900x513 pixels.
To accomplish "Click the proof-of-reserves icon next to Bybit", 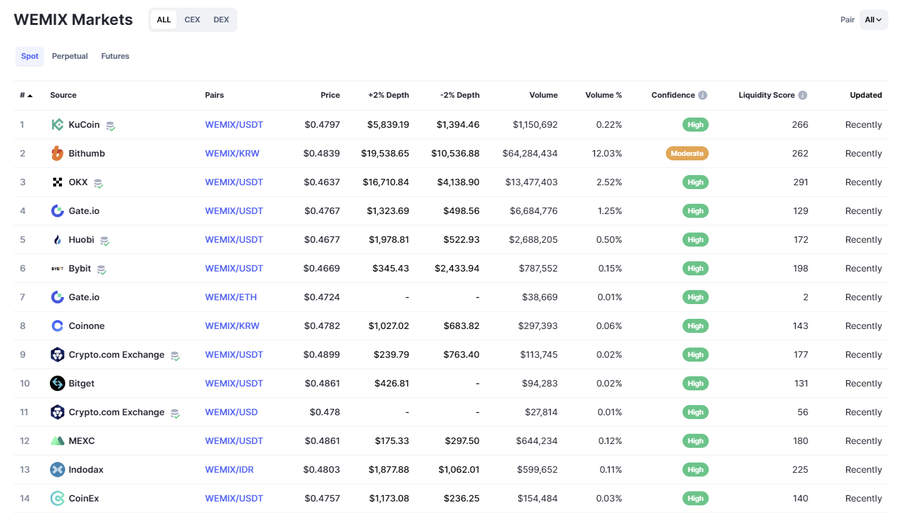I will coord(101,269).
